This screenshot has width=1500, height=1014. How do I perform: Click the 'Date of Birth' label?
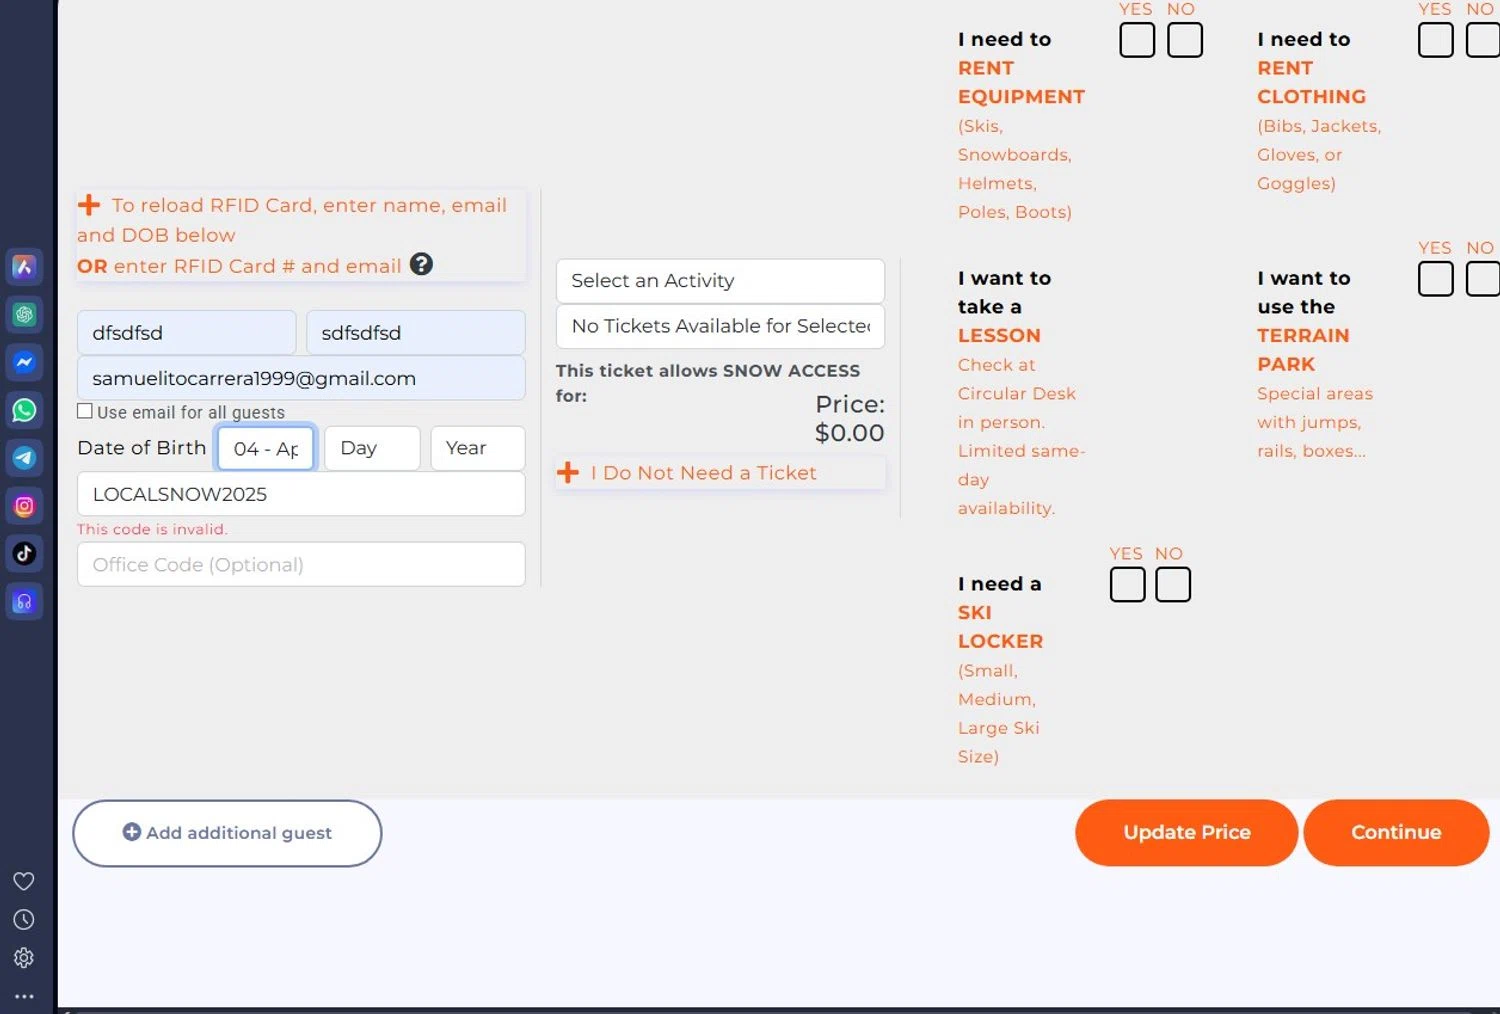(142, 447)
